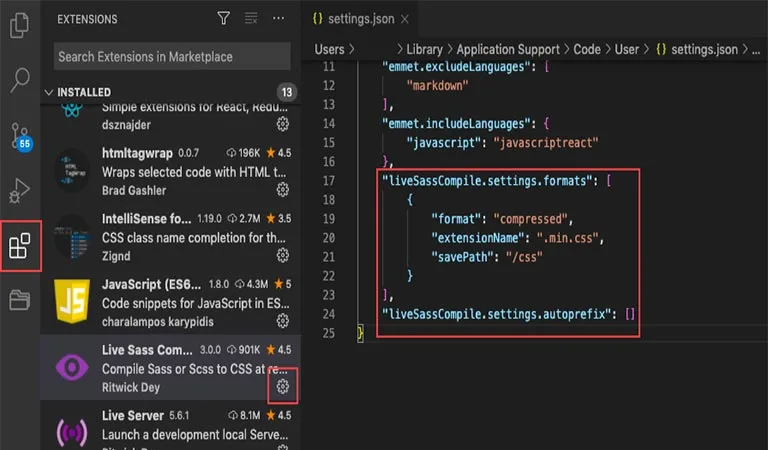
Task: Select the Extensions view icon
Action: pyautogui.click(x=20, y=246)
